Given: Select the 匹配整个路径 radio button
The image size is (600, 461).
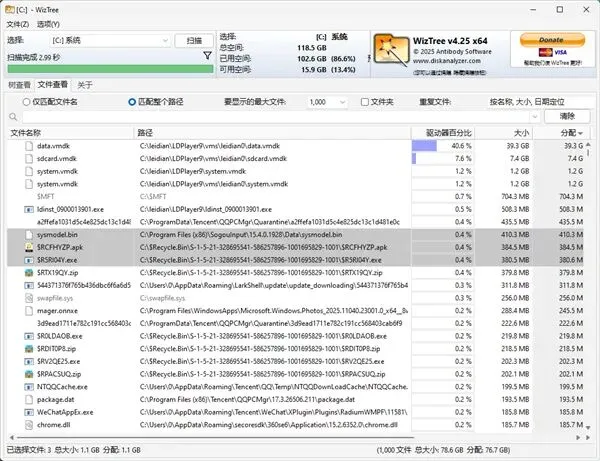Looking at the screenshot, I should tap(132, 102).
